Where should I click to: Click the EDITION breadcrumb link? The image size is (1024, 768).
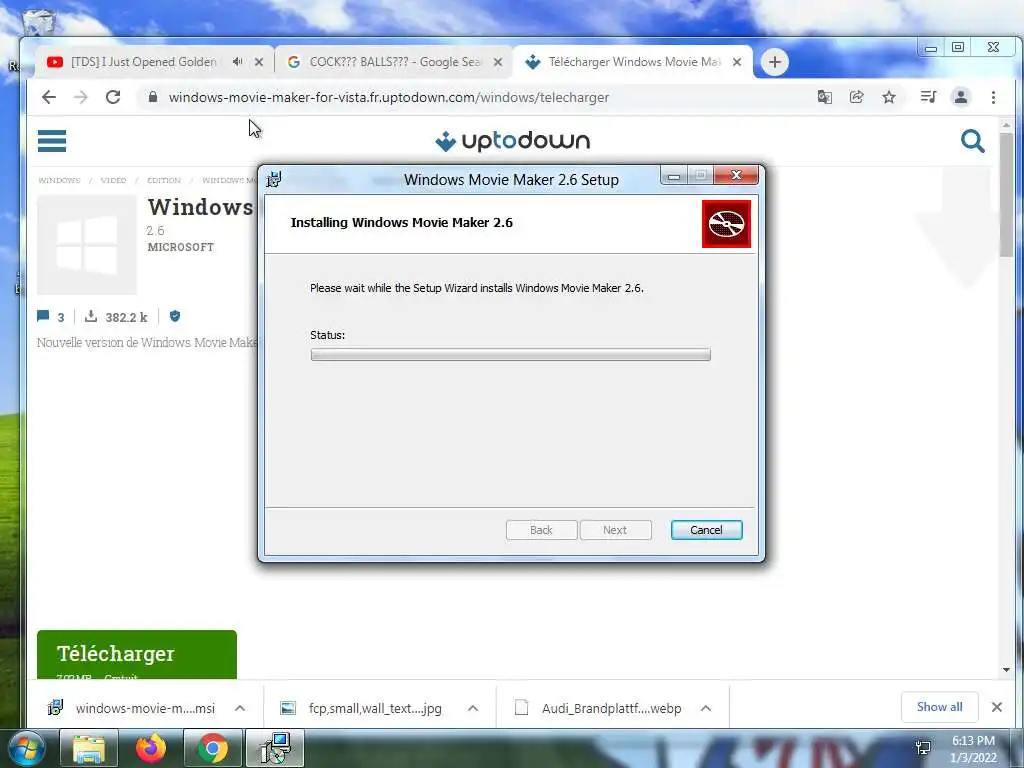(x=164, y=180)
